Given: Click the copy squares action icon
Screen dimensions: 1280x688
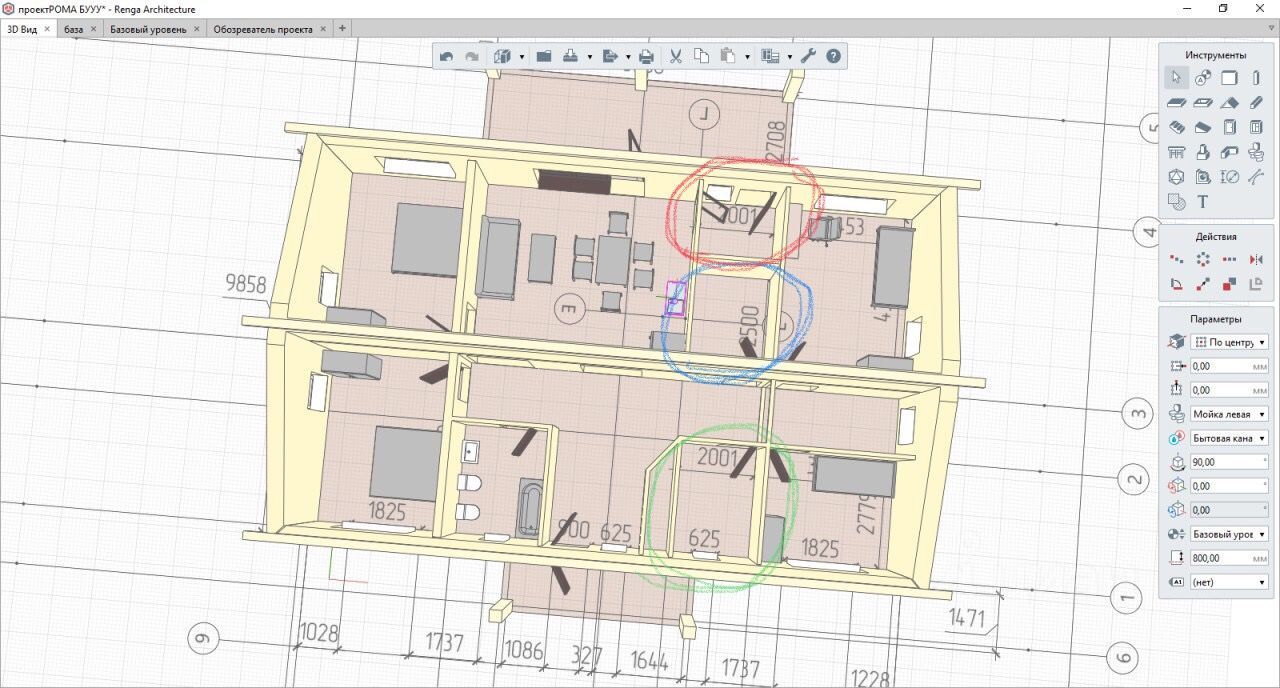Looking at the screenshot, I should coord(1230,284).
